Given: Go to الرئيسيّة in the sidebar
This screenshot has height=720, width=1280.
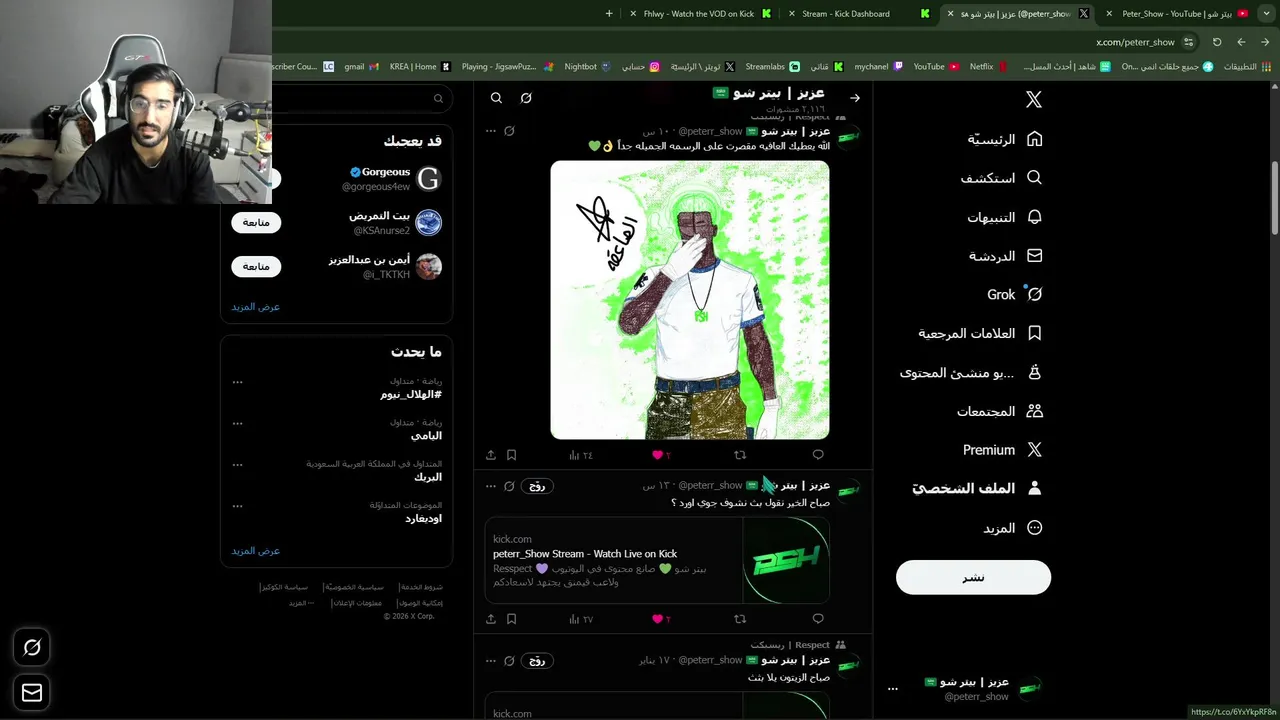Looking at the screenshot, I should click(1005, 139).
